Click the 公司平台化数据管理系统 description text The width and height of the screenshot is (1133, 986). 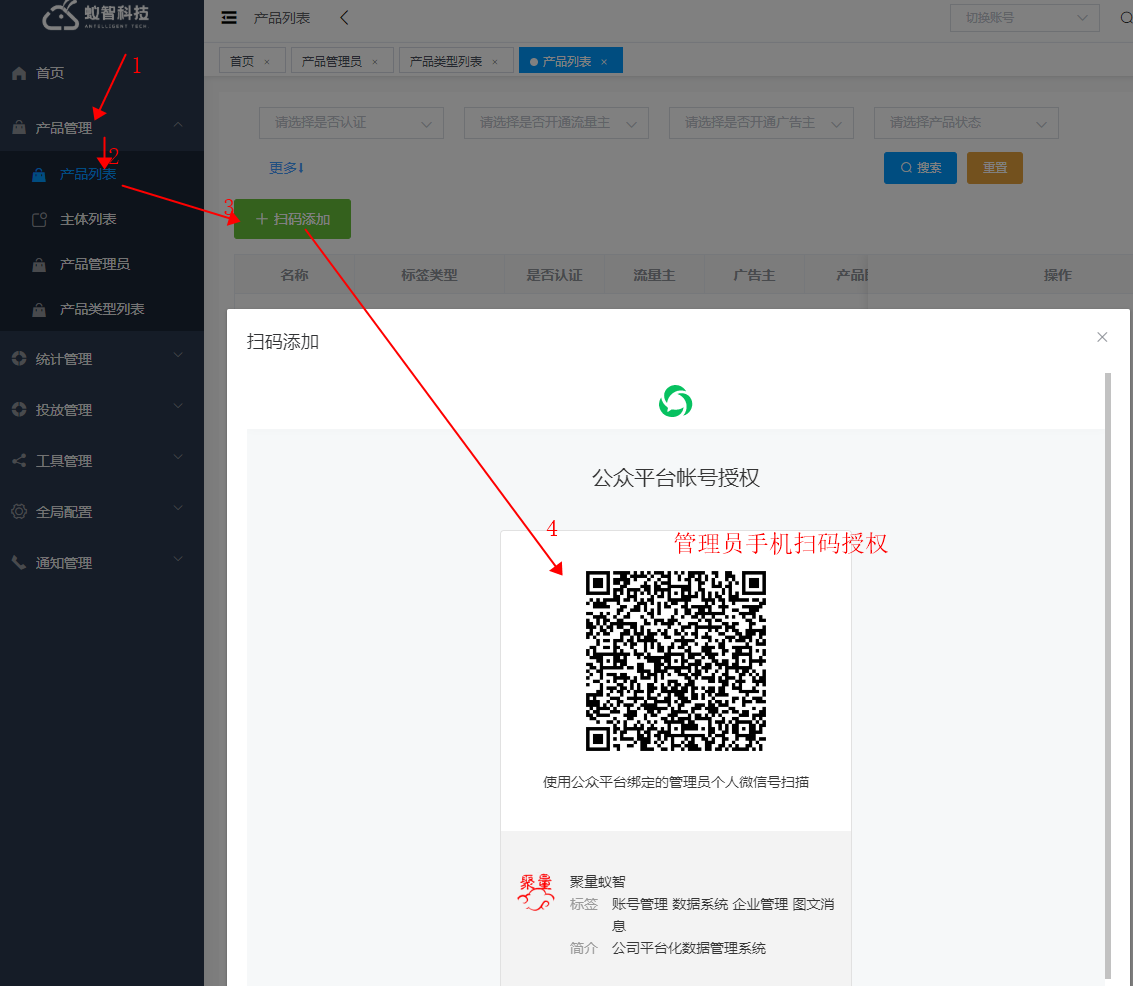[689, 948]
